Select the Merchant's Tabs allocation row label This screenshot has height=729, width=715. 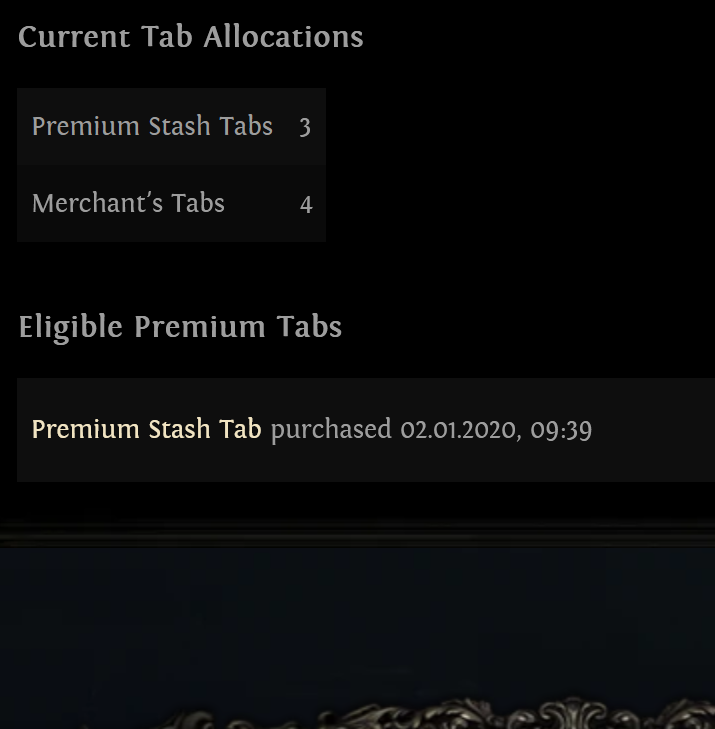(x=128, y=203)
